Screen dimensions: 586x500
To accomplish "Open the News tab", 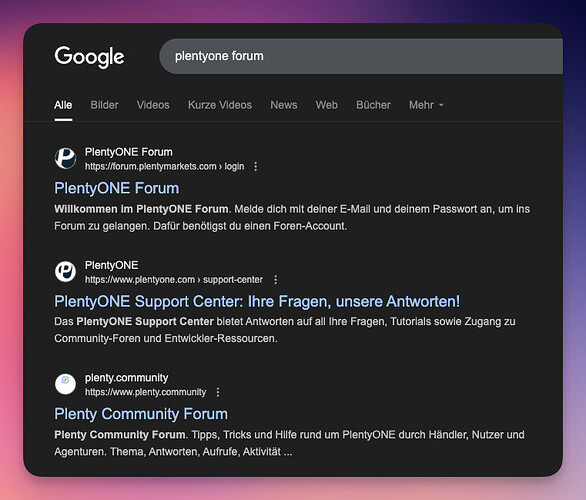I will coord(284,105).
